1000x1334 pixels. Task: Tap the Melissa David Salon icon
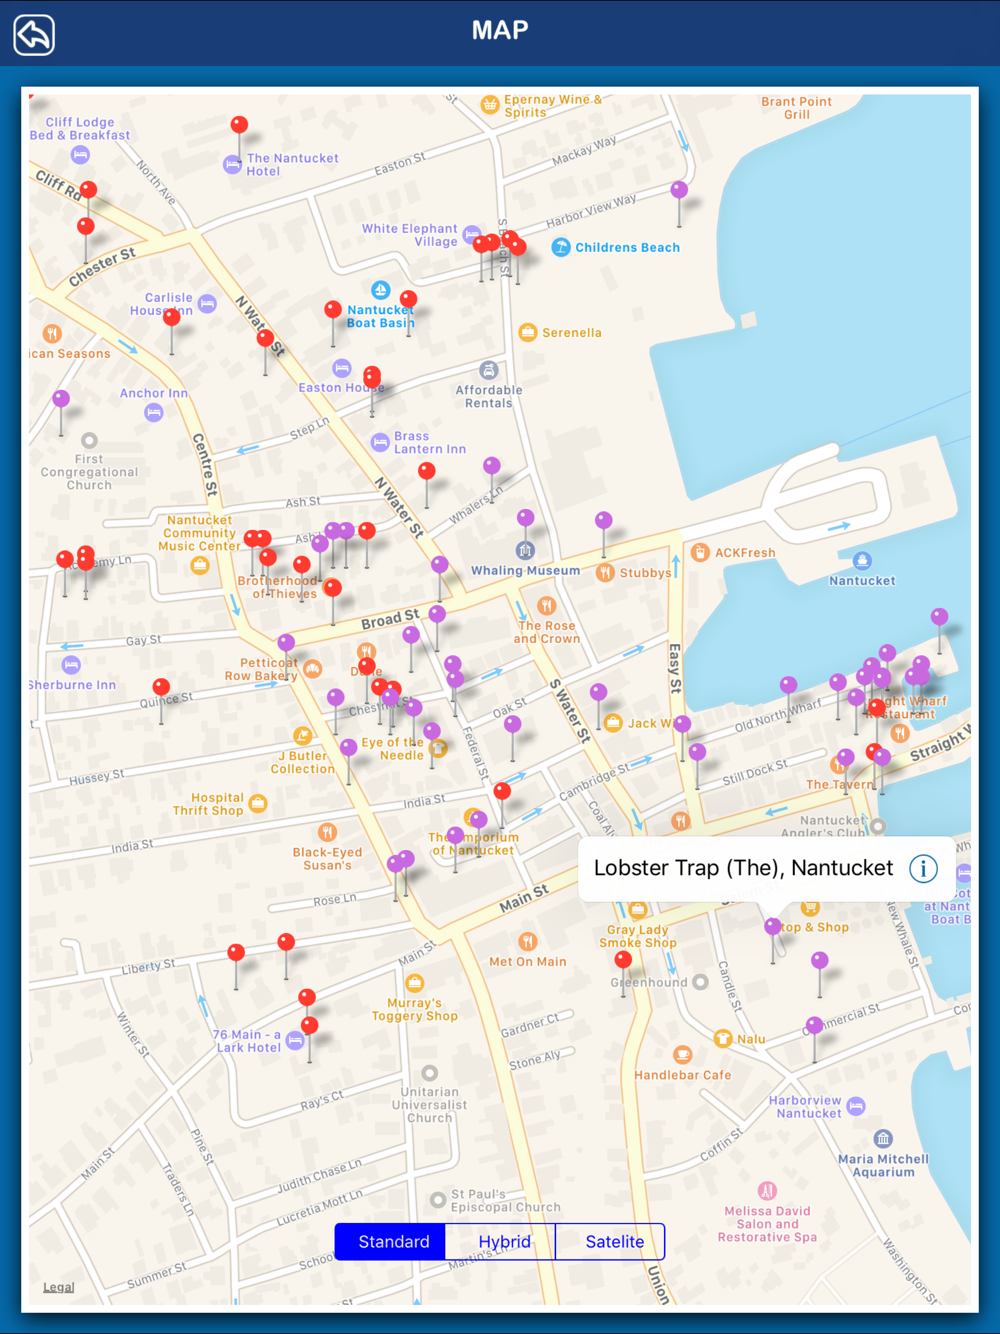pos(767,1190)
